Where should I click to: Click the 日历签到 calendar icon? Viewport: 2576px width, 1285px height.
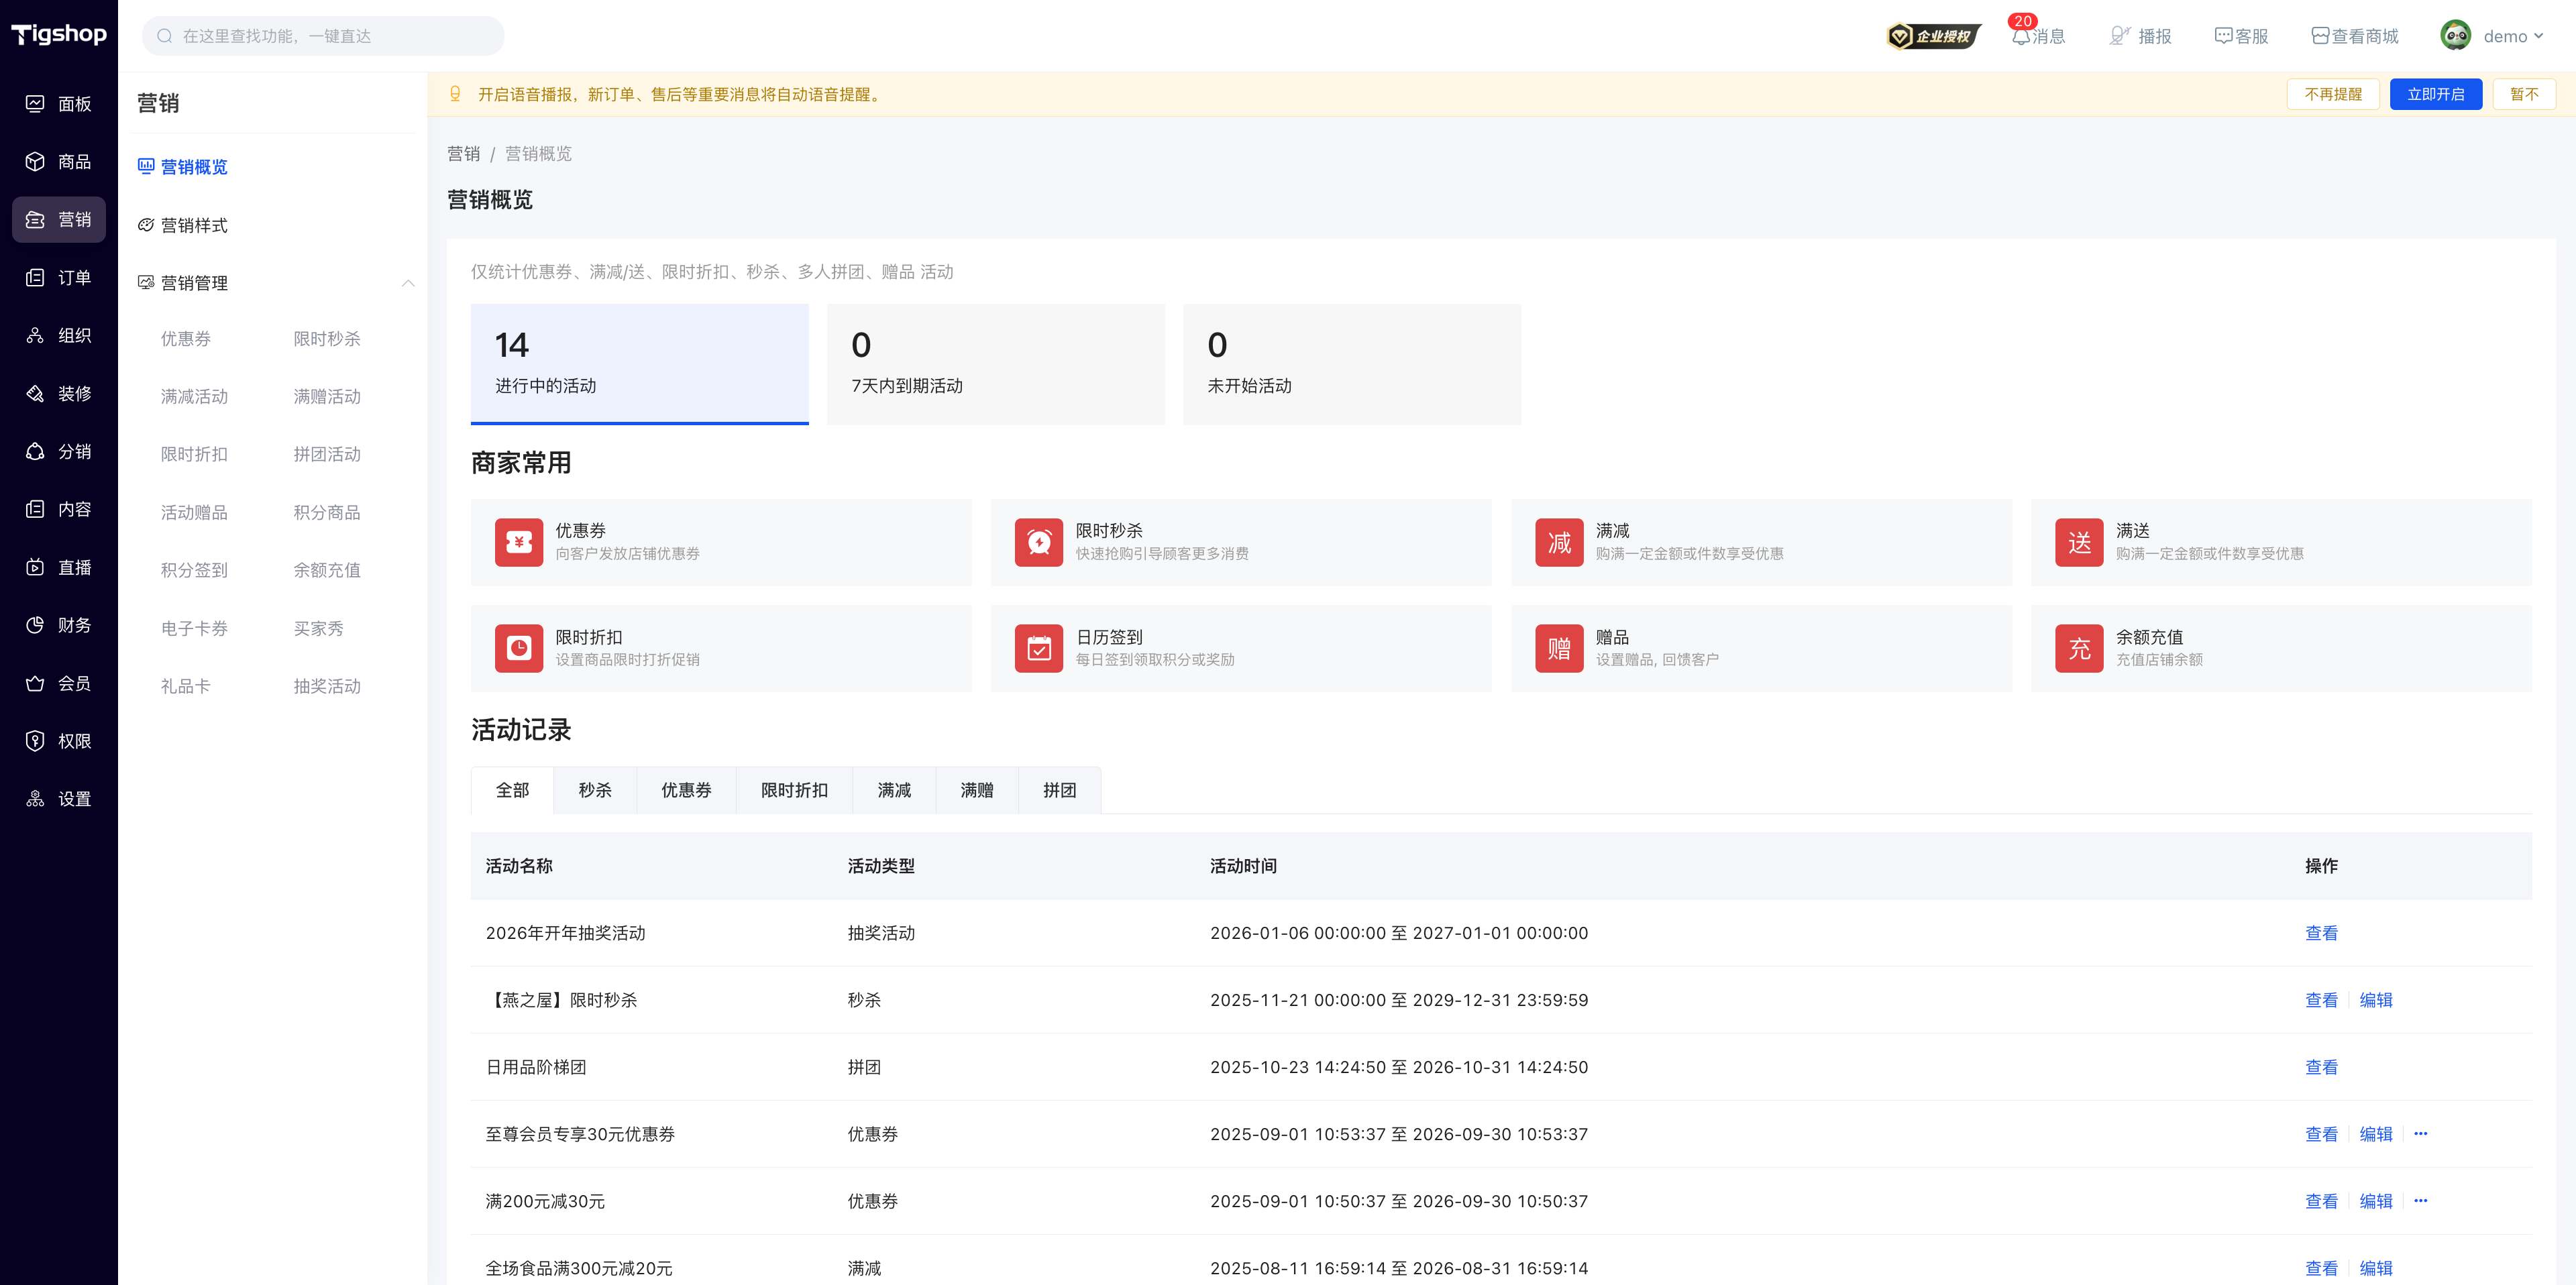(x=1039, y=649)
